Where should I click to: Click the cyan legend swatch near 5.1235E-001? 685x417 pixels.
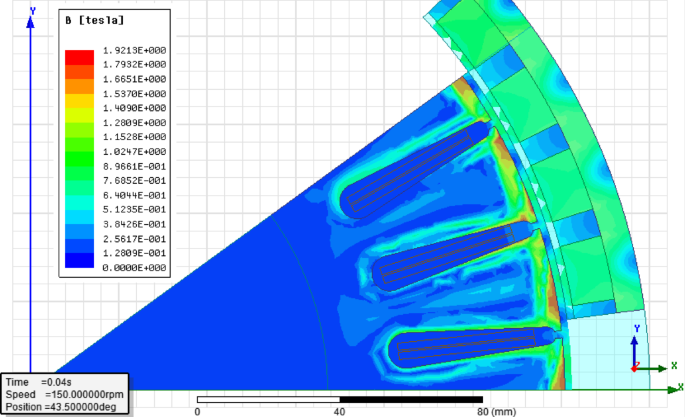[x=80, y=217]
